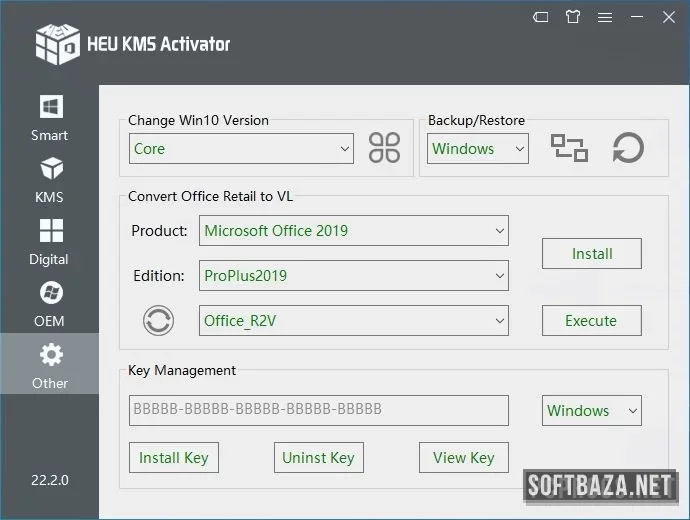Minimize the activator window
This screenshot has height=520, width=690.
click(637, 17)
